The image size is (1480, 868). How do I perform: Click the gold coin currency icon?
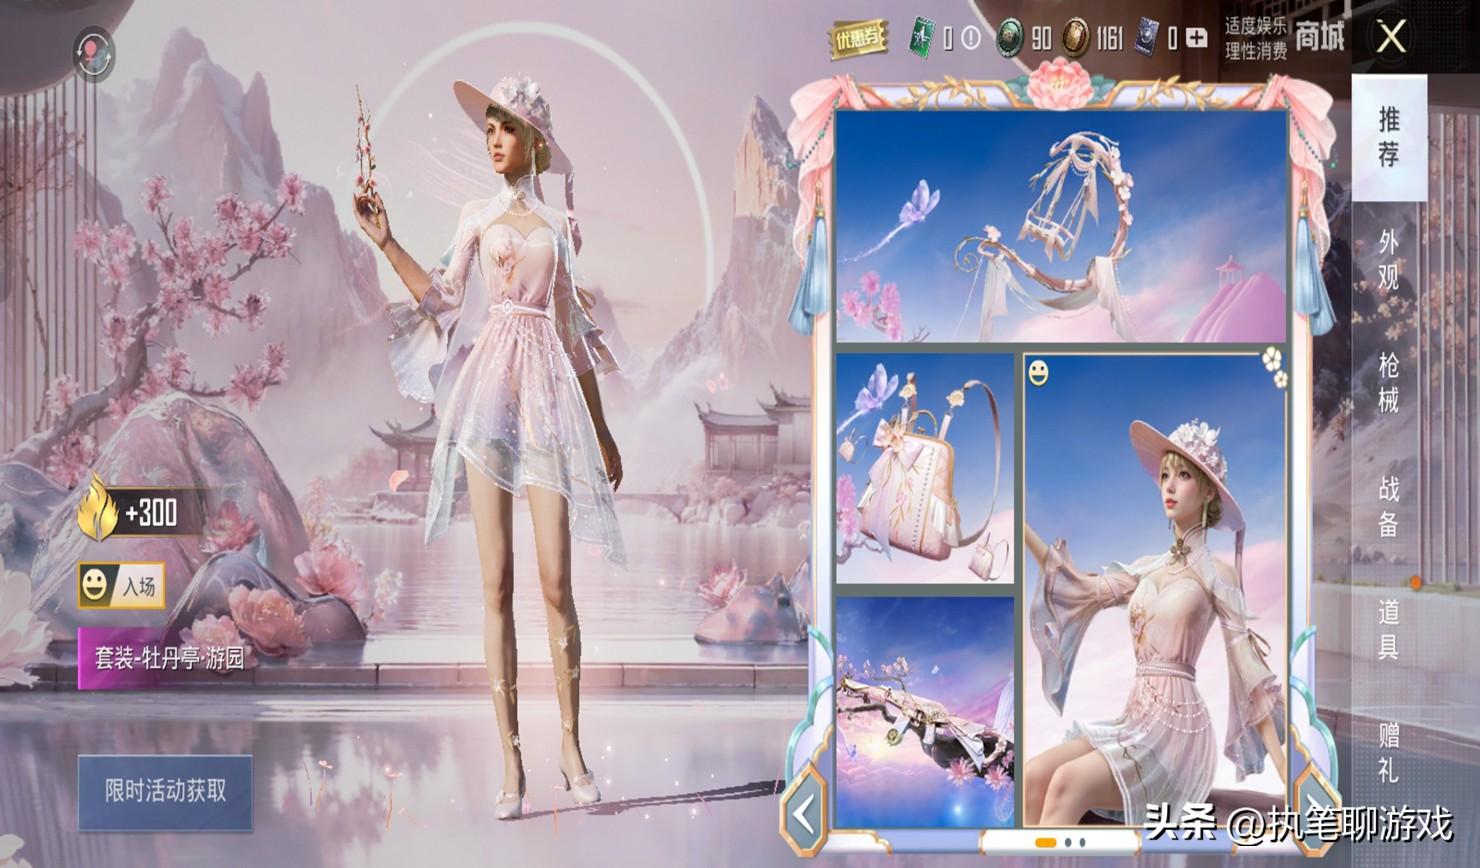point(1077,38)
